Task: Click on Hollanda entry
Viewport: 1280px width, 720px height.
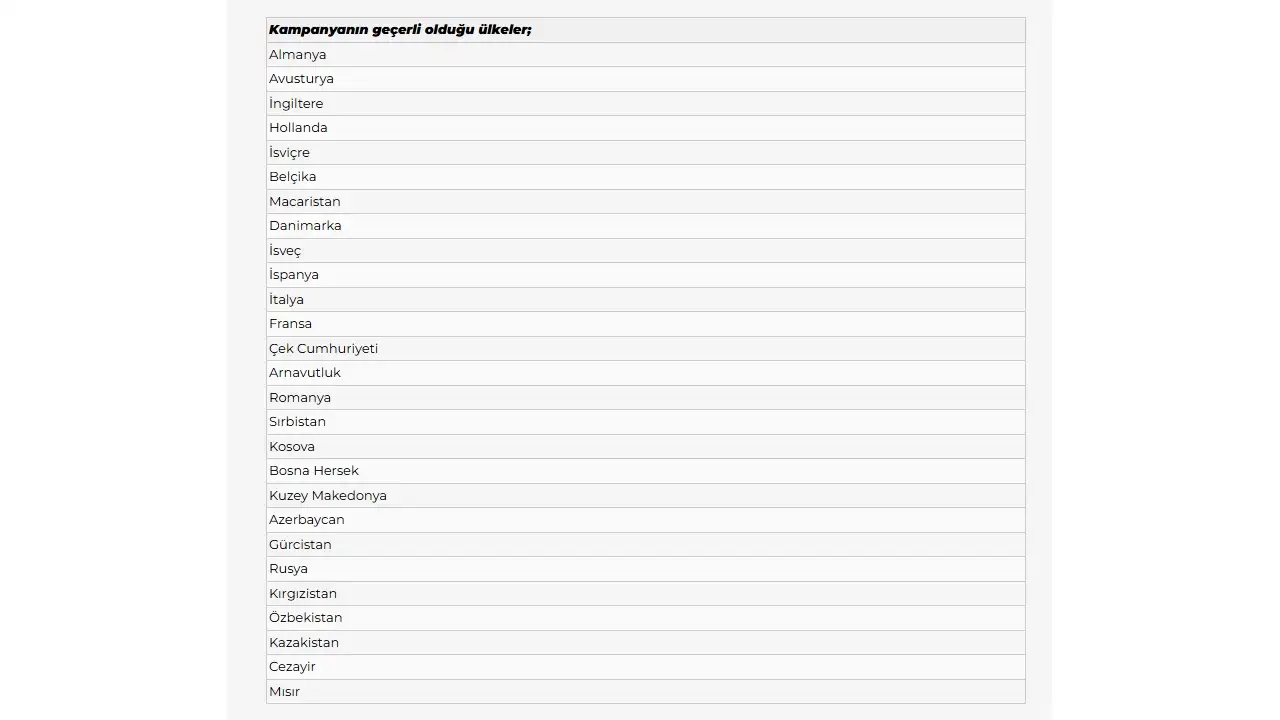Action: pos(298,128)
